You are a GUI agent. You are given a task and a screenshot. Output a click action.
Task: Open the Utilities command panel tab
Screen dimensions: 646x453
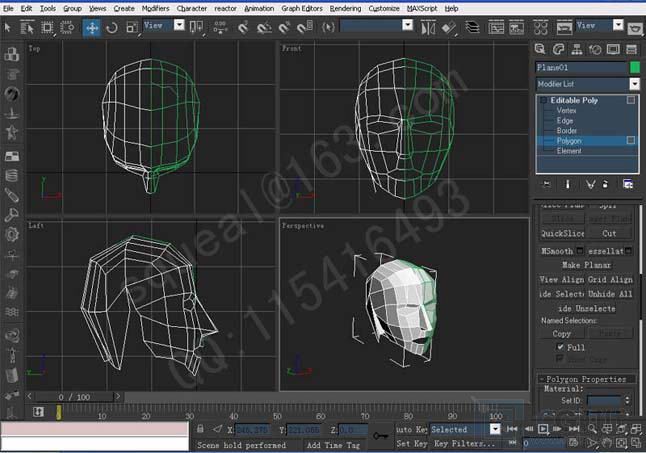click(x=632, y=49)
